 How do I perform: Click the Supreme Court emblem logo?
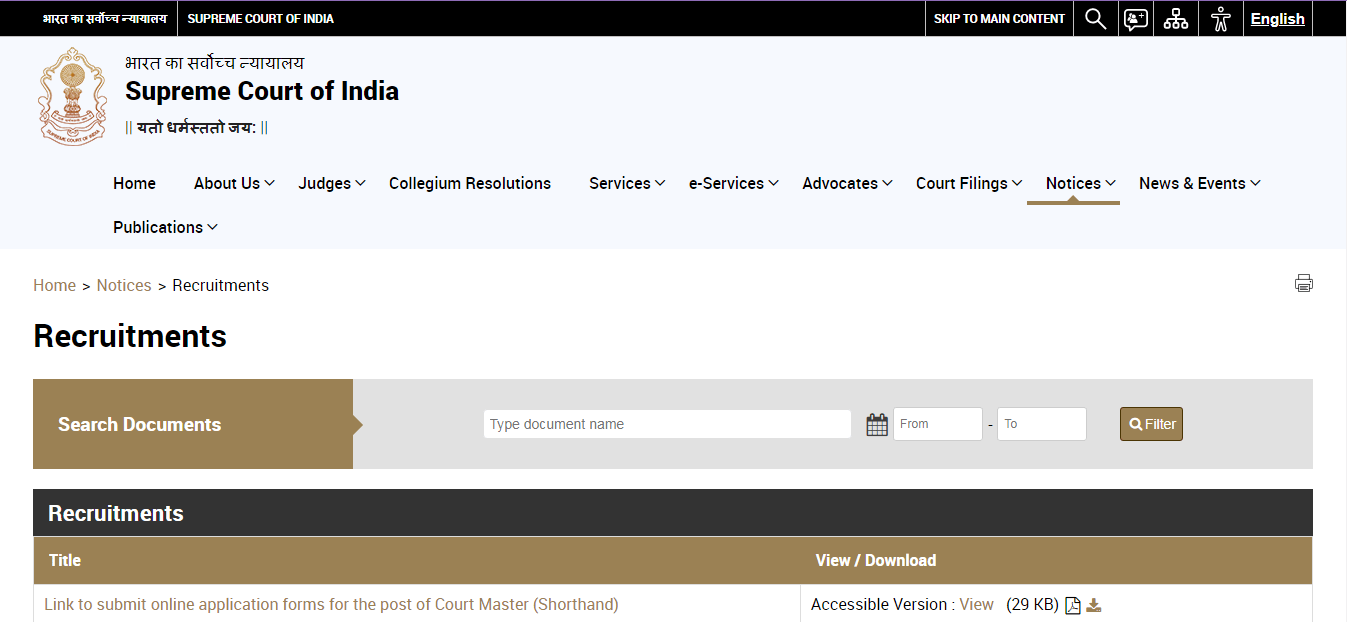point(72,95)
